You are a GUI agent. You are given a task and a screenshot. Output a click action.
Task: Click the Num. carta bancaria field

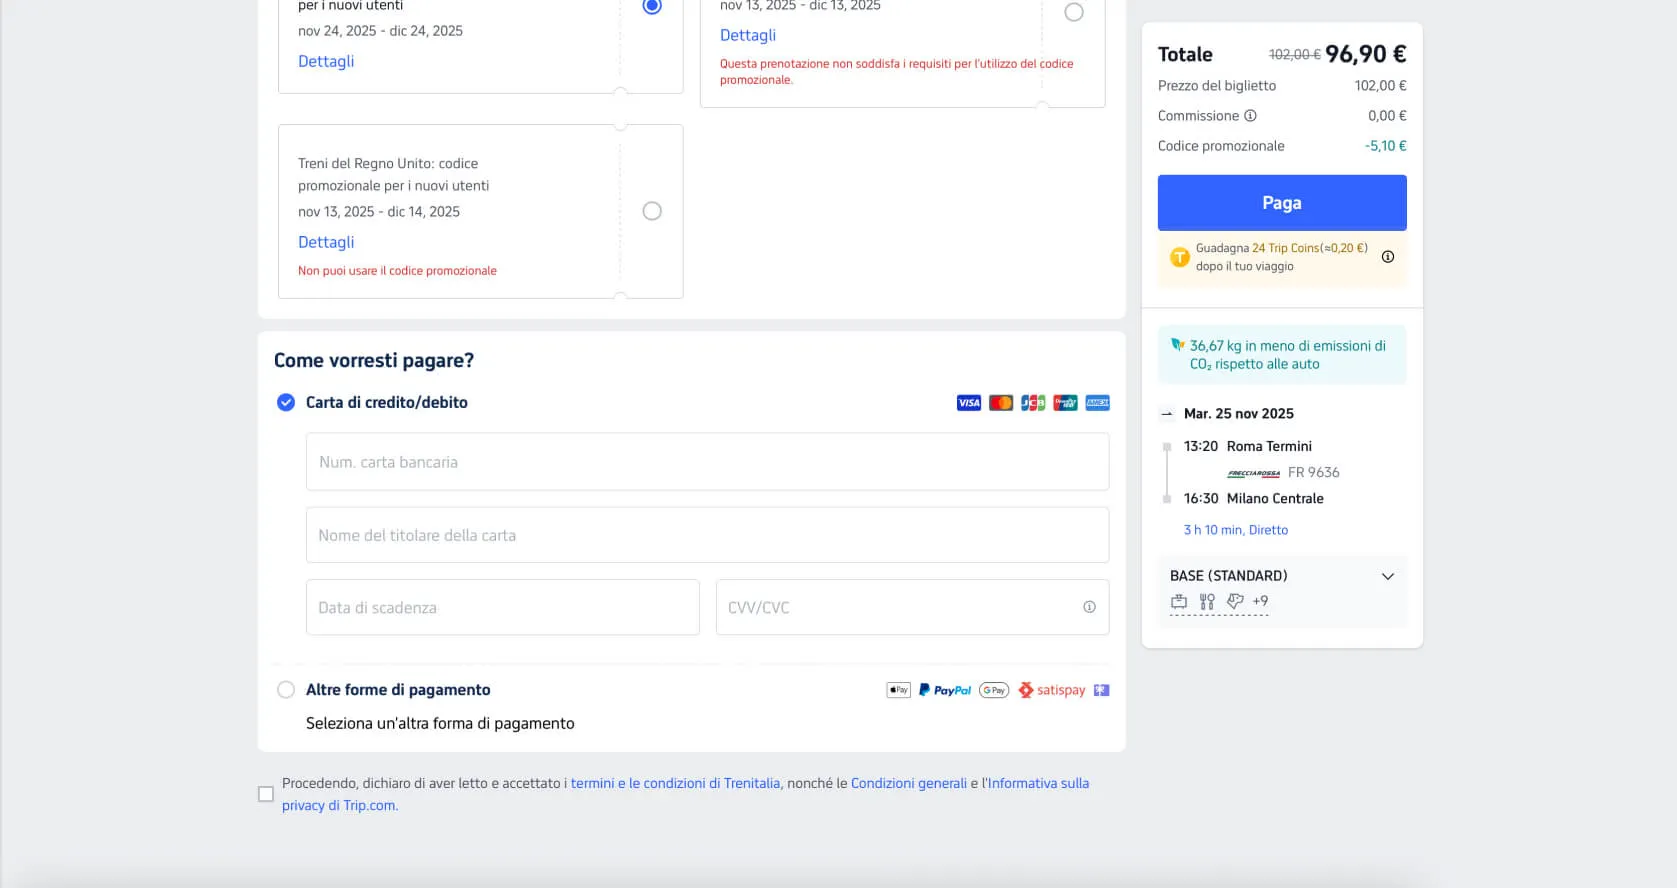[707, 462]
